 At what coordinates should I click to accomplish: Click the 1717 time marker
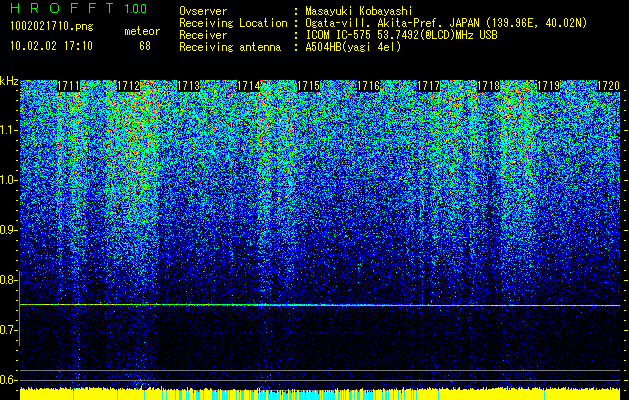coord(429,86)
